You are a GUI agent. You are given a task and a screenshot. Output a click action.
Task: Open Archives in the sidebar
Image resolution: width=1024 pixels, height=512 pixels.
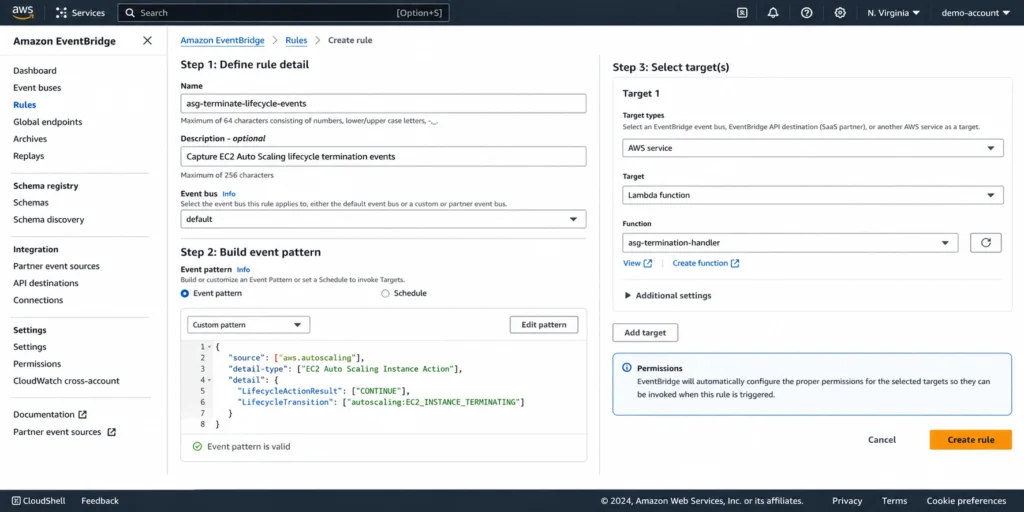tap(30, 138)
